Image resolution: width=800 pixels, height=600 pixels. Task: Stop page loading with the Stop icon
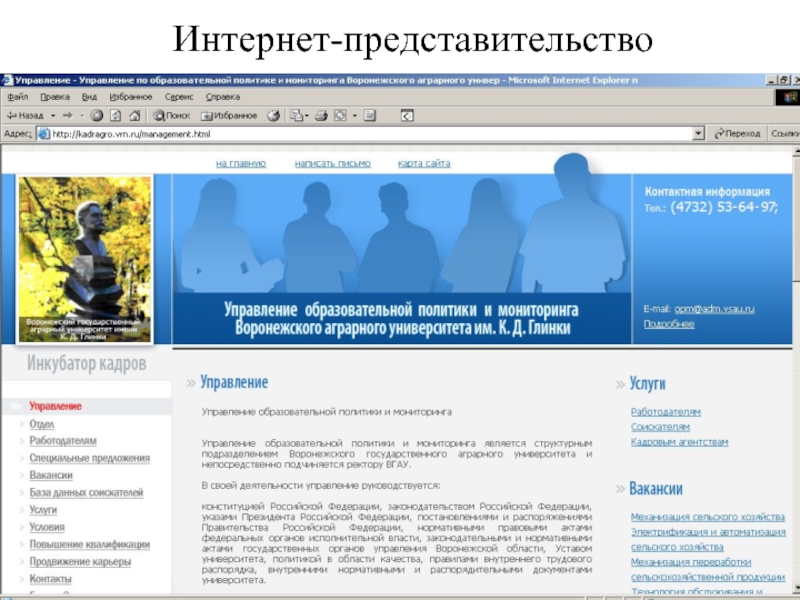97,116
